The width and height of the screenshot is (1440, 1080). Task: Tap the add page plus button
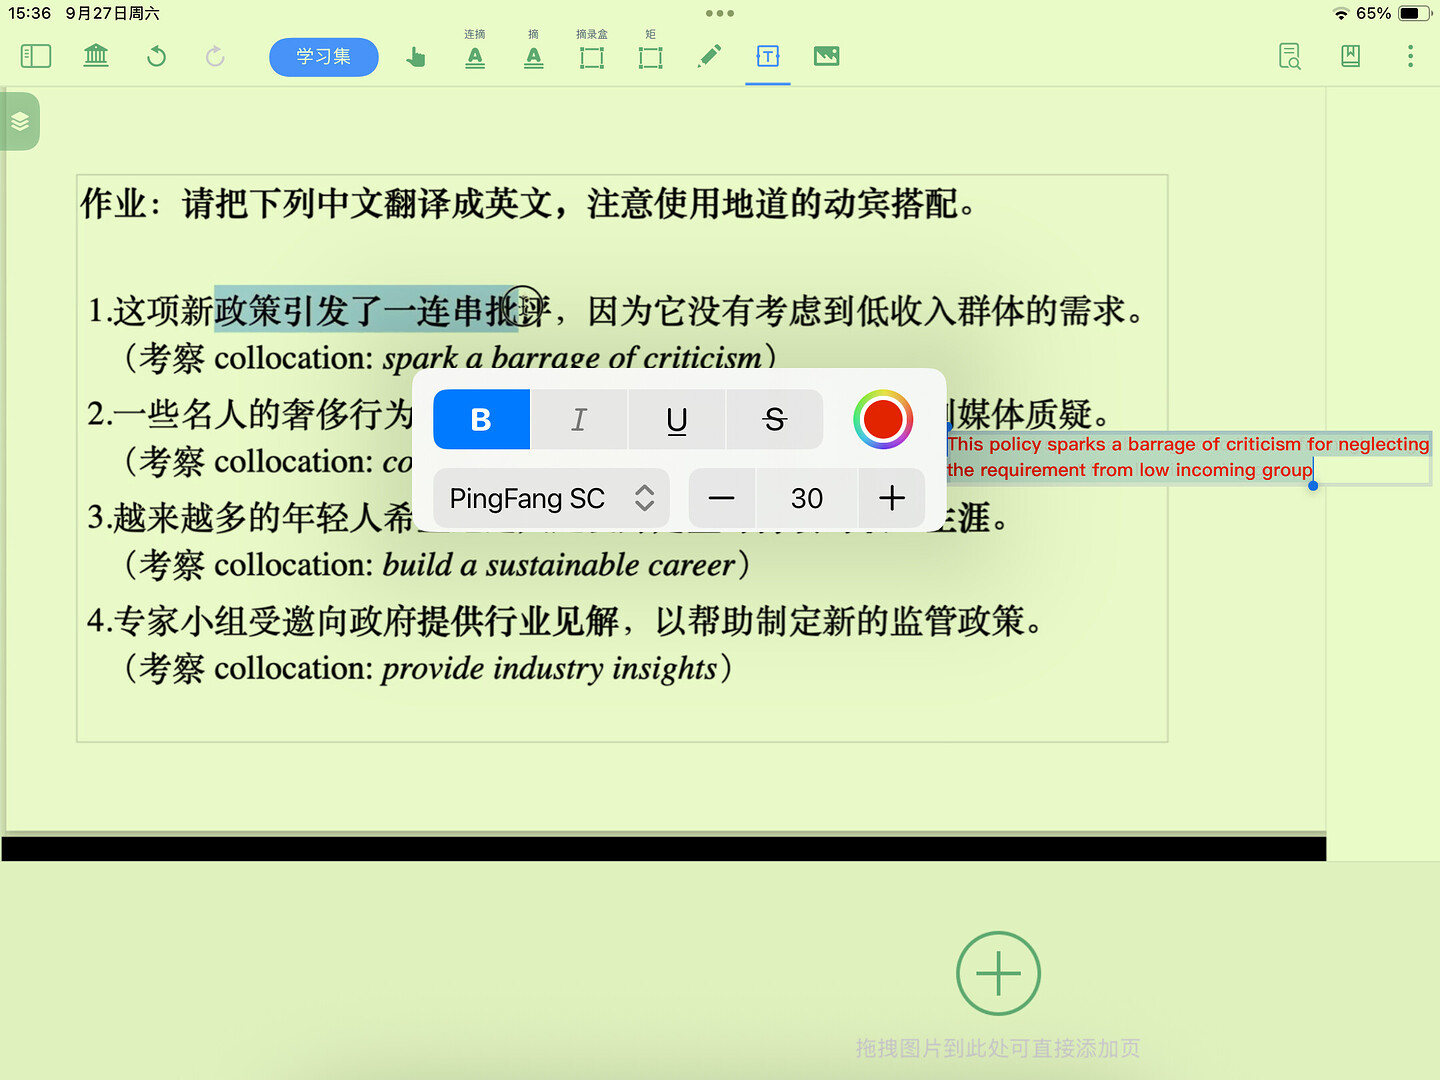(998, 973)
